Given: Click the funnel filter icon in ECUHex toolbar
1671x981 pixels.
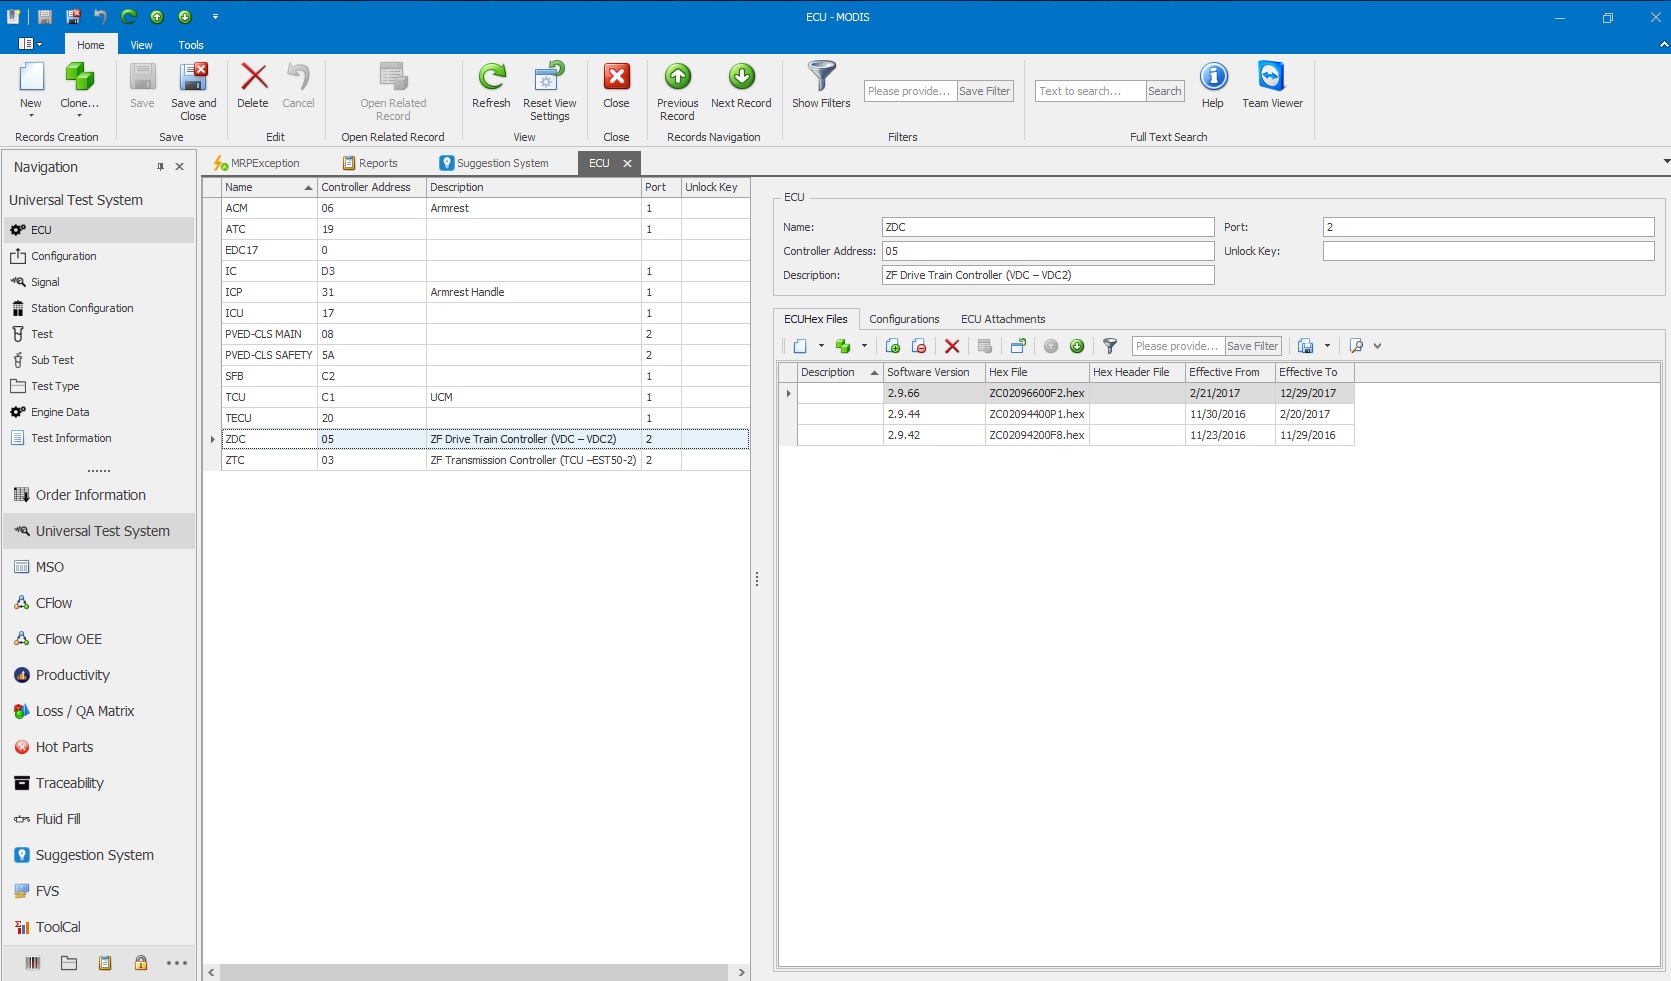Looking at the screenshot, I should tap(1110, 346).
